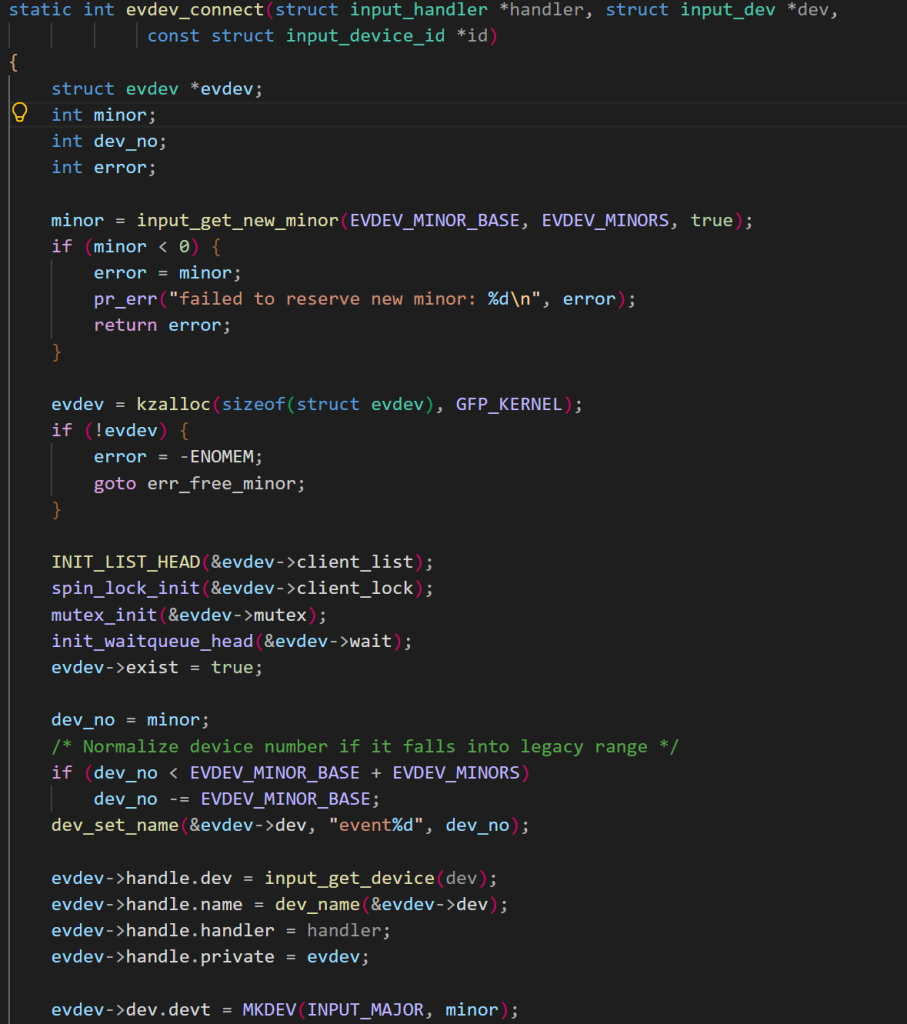
Task: Click 'error = minor;' assignment
Action: pyautogui.click(x=167, y=273)
